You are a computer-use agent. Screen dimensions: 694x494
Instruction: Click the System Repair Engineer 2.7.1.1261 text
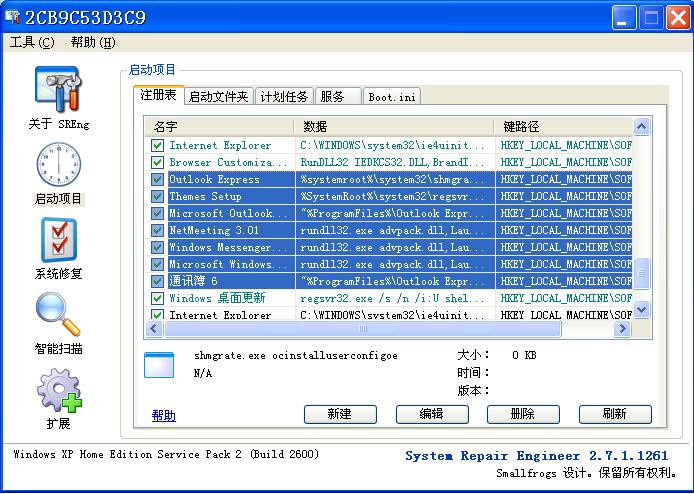[536, 455]
